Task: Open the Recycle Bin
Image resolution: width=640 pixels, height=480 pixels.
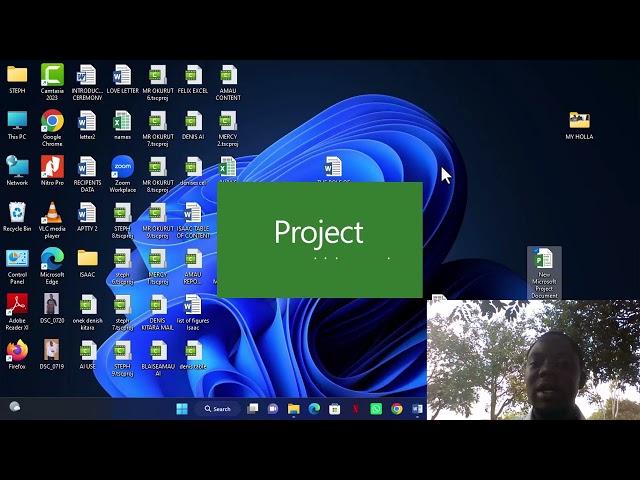Action: click(17, 217)
